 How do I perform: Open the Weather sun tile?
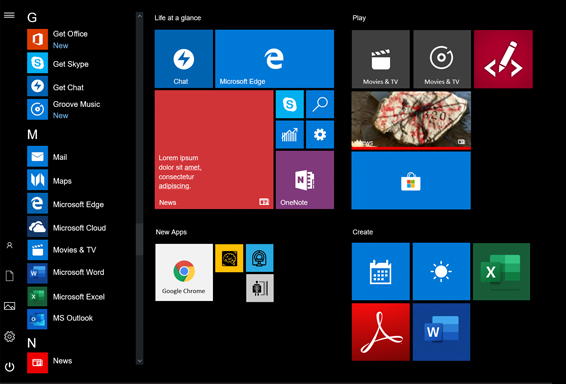point(441,271)
